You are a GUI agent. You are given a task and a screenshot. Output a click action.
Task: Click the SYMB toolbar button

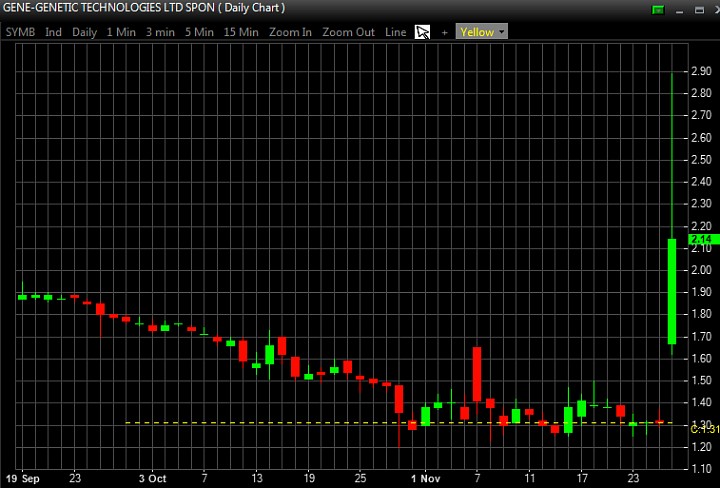coord(20,32)
